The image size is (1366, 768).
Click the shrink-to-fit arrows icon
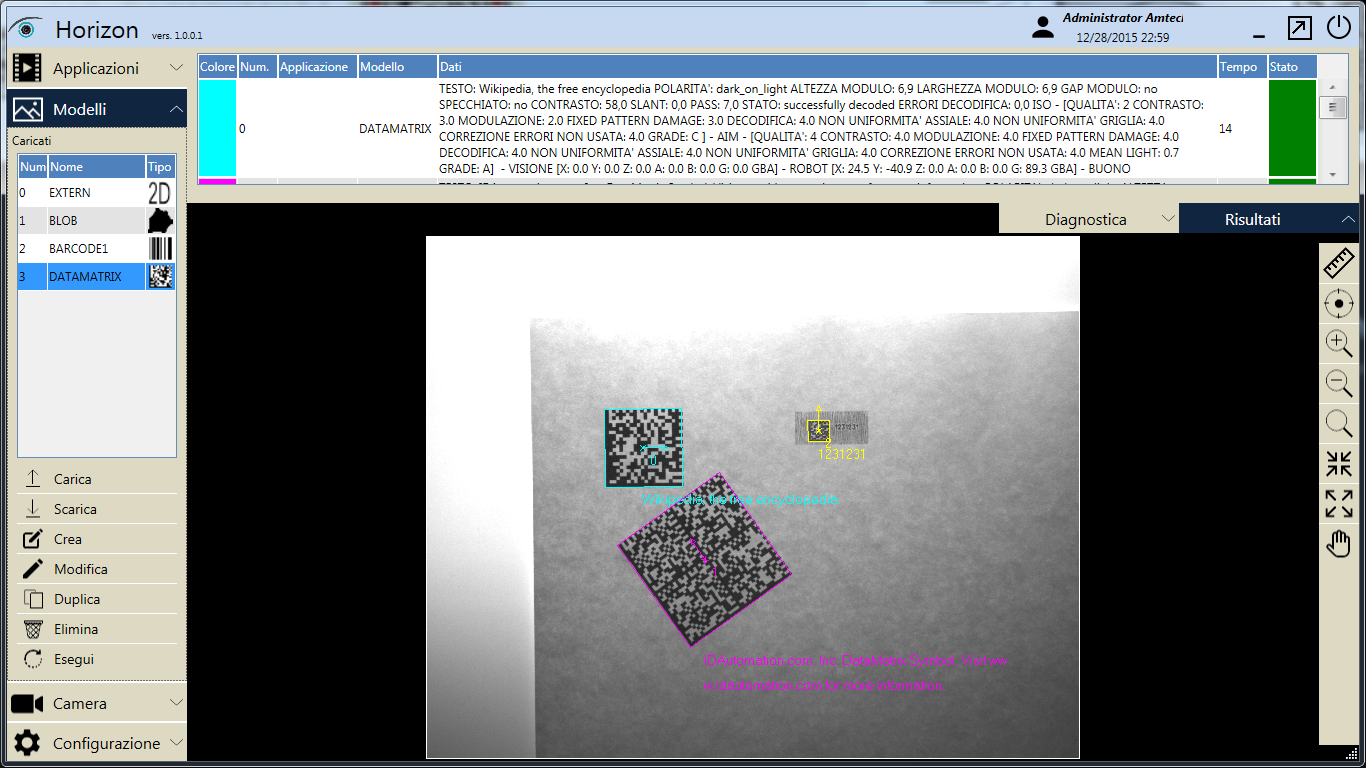pyautogui.click(x=1339, y=464)
